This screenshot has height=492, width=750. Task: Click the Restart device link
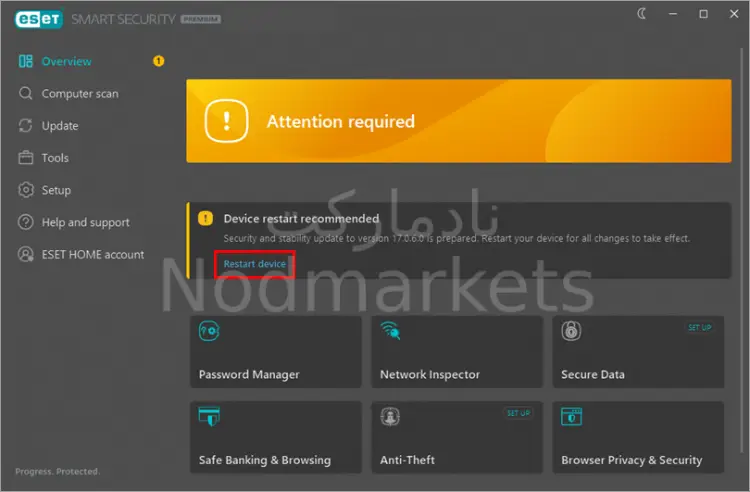click(x=254, y=264)
